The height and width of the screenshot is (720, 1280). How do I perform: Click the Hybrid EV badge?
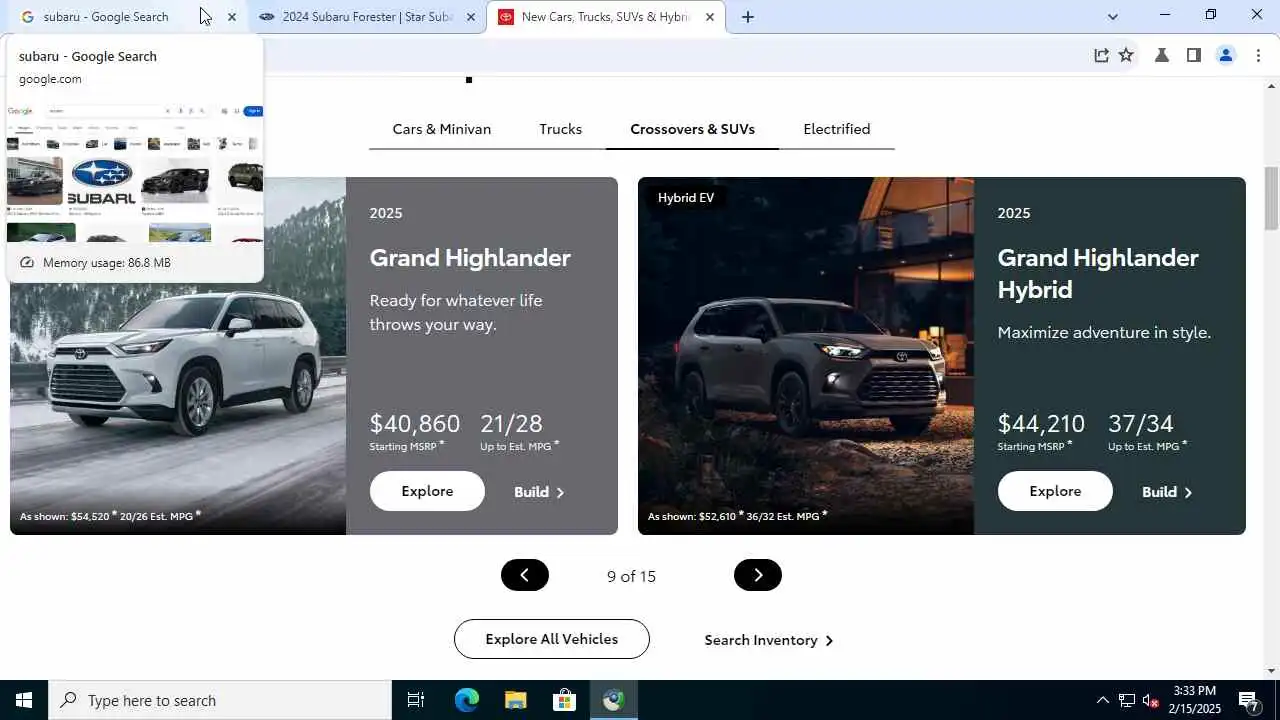pyautogui.click(x=686, y=198)
